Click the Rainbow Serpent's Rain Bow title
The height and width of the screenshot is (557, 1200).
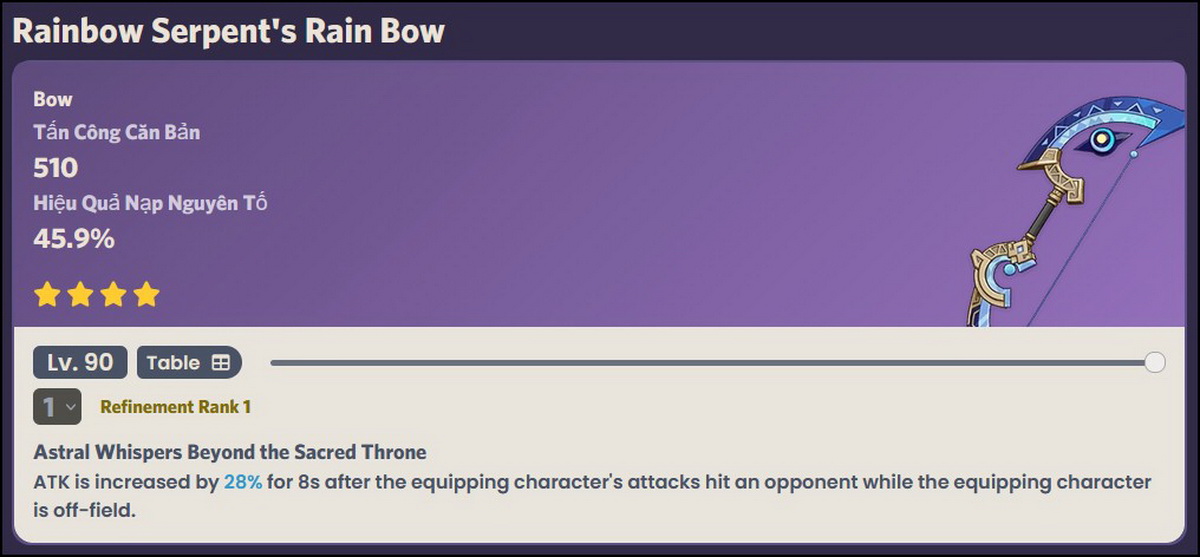point(228,31)
